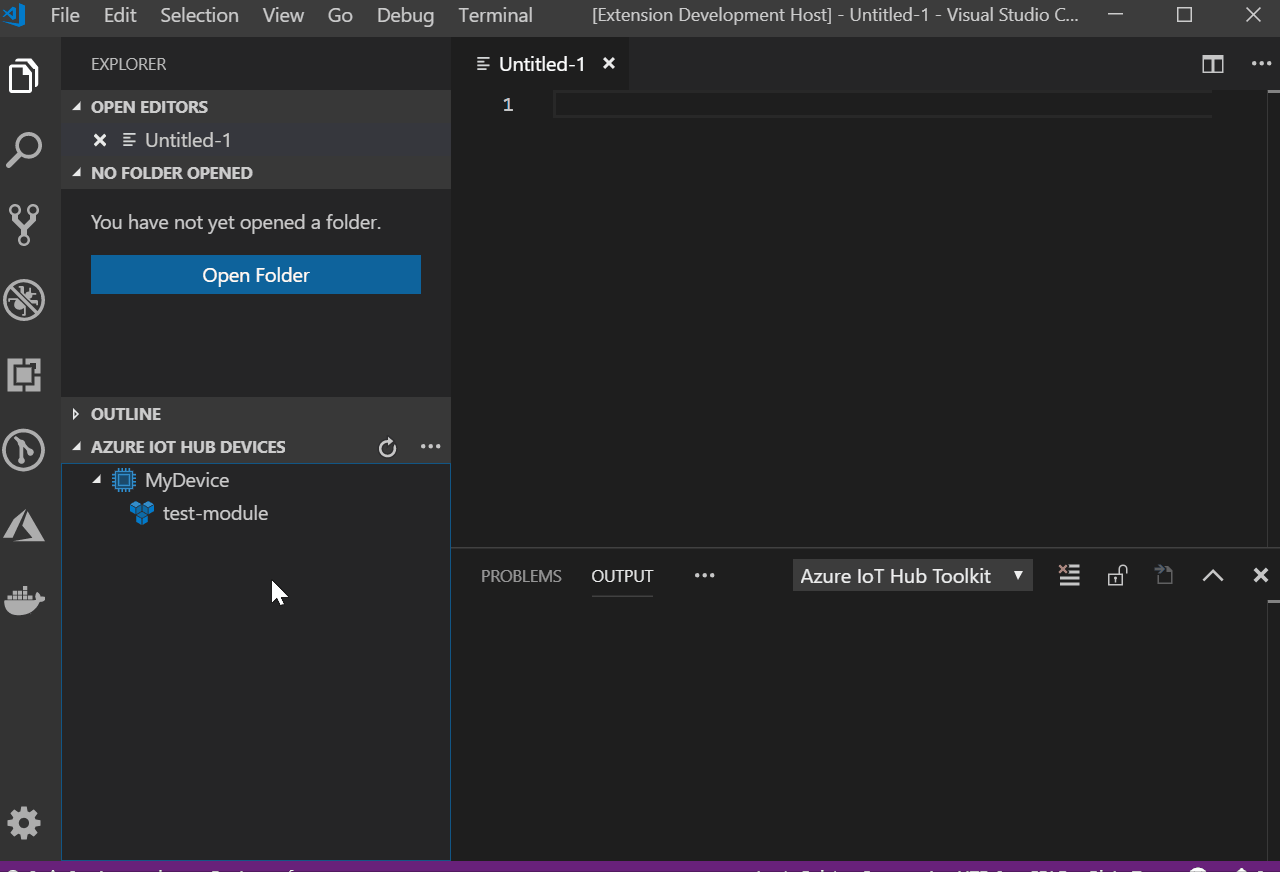Open the Debug menu
Viewport: 1280px width, 872px height.
[x=405, y=15]
